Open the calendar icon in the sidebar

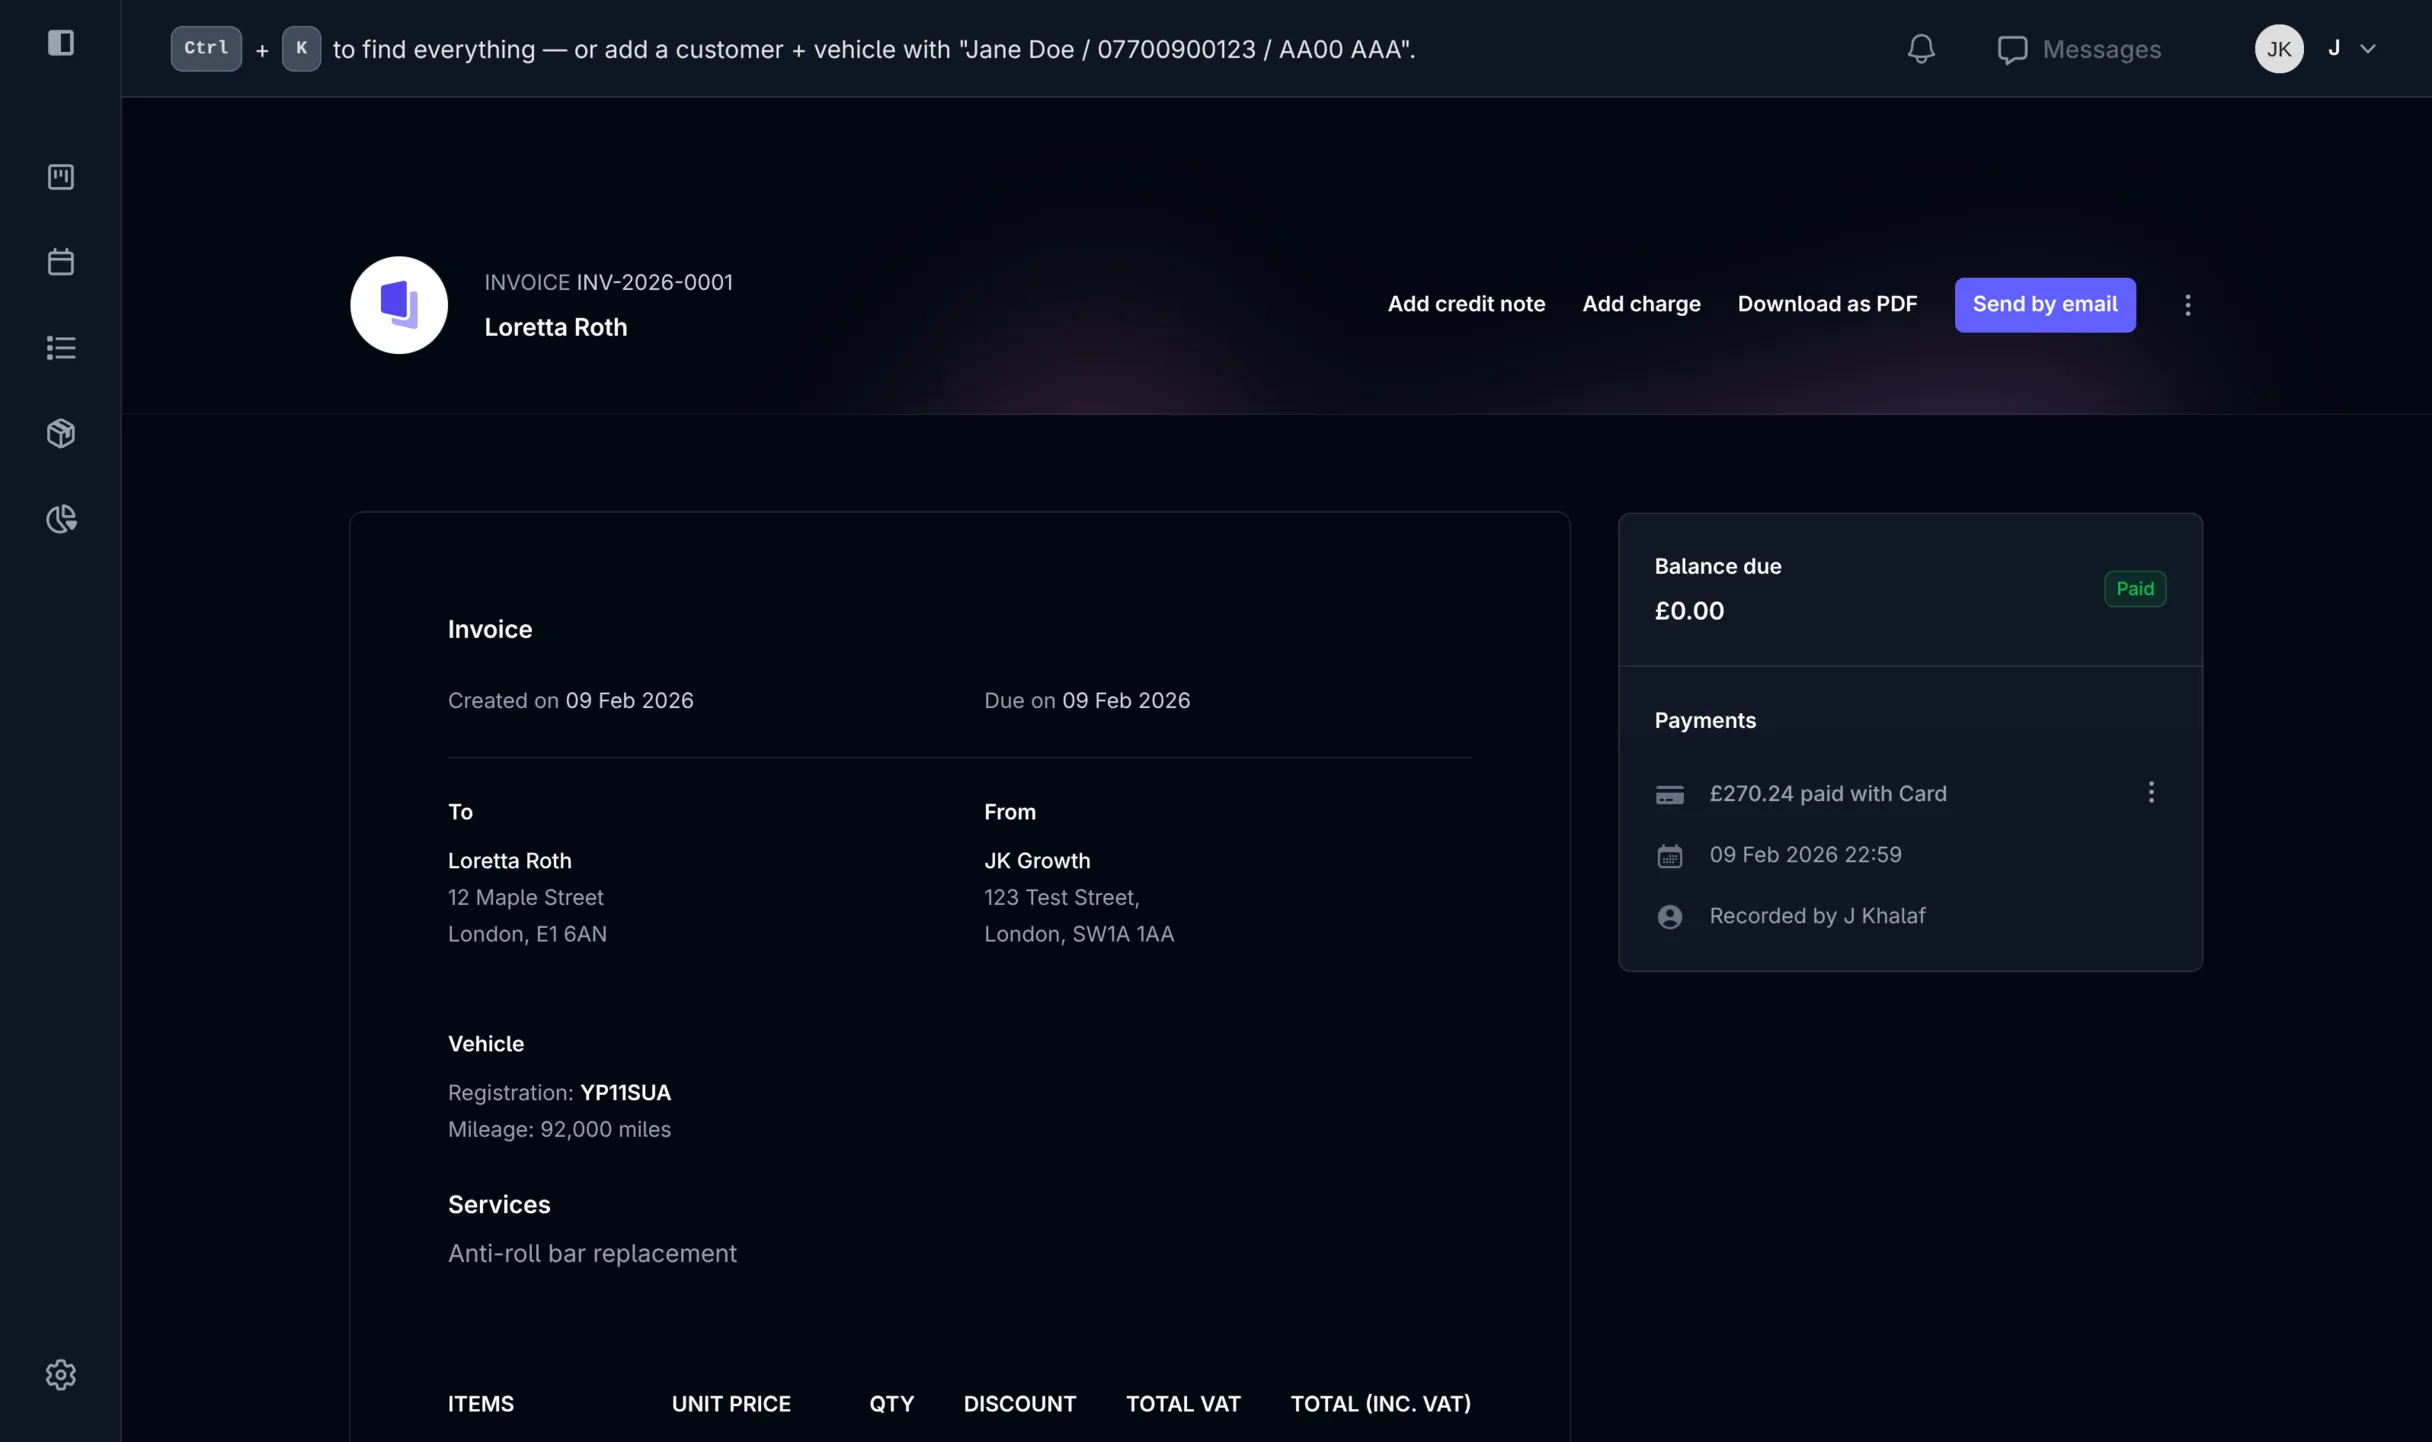coord(60,262)
